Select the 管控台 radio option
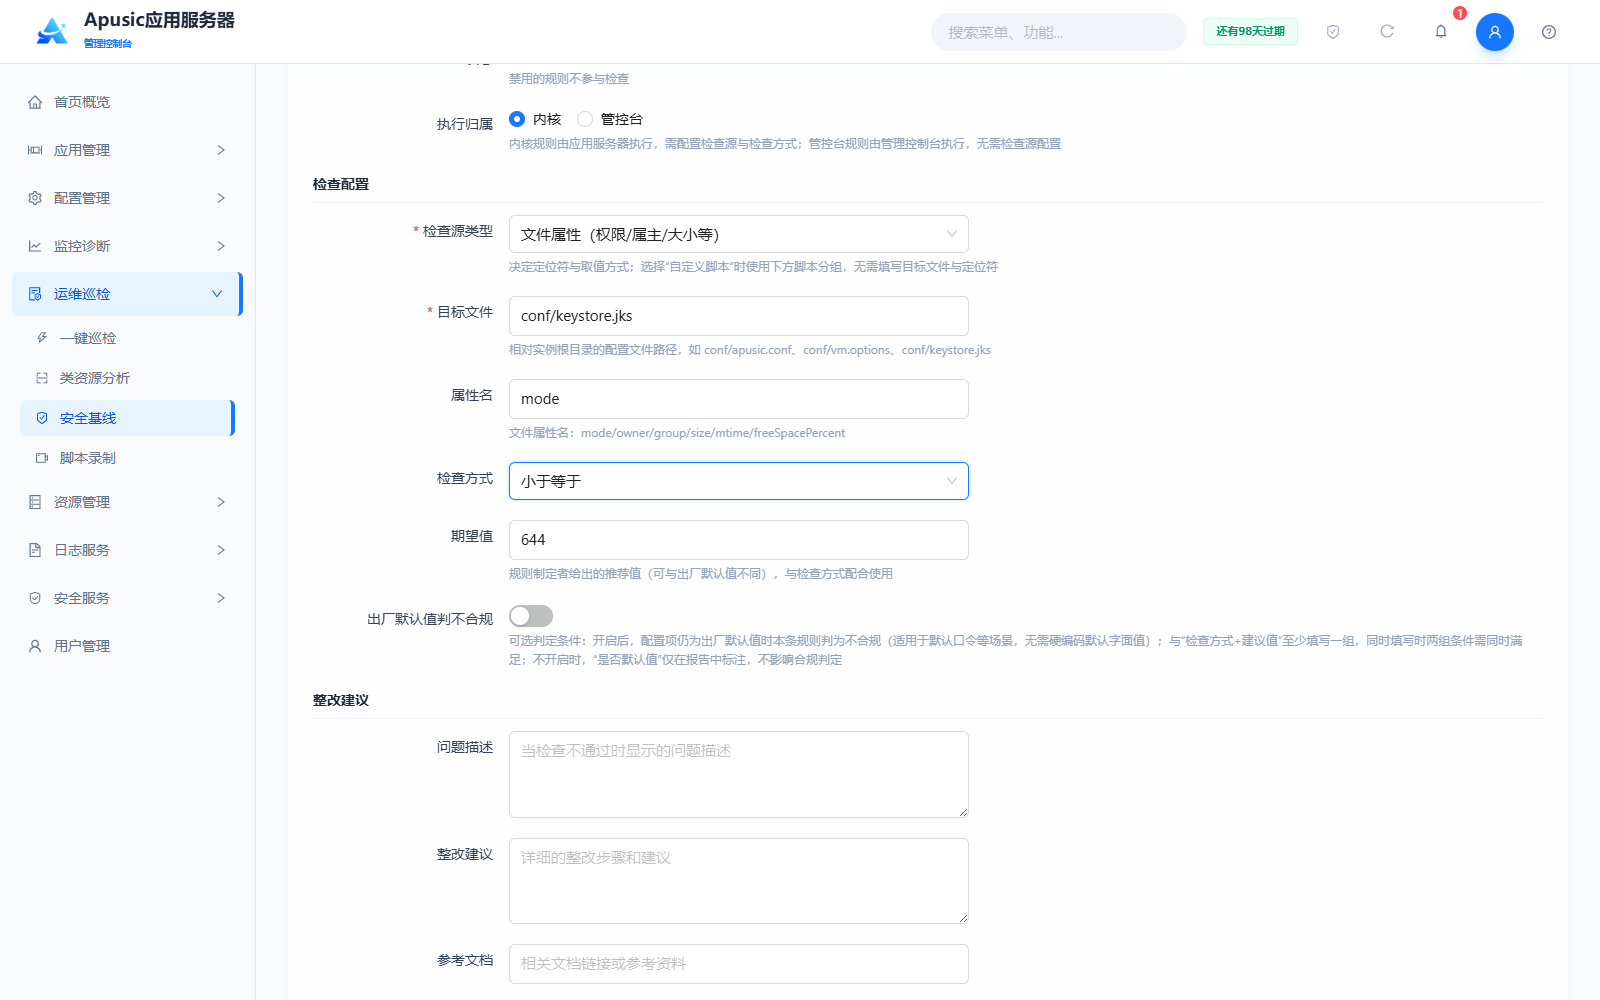The height and width of the screenshot is (1000, 1600). [x=585, y=119]
